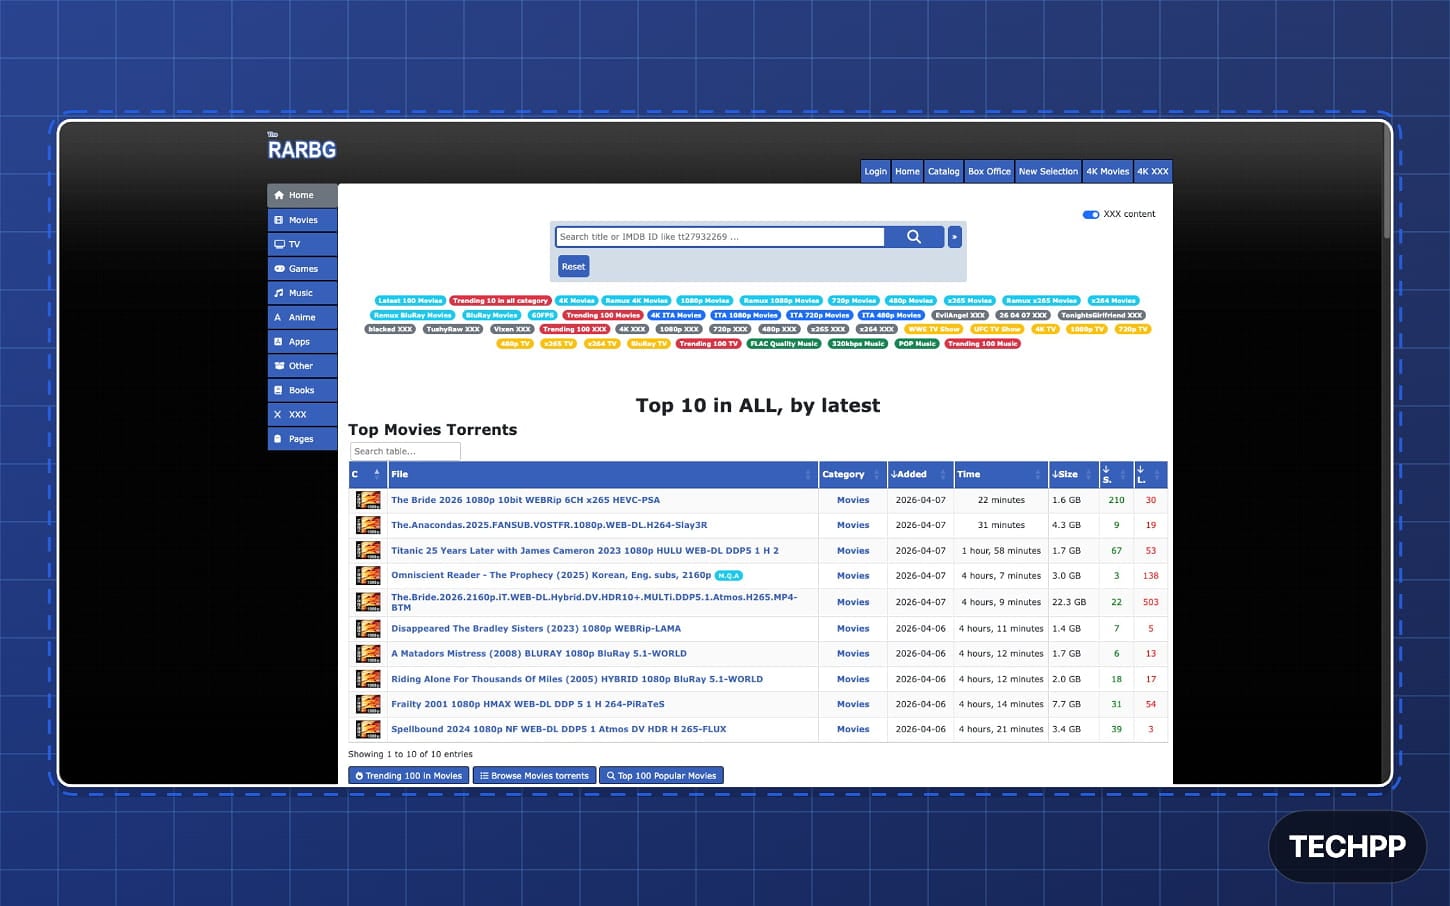This screenshot has height=906, width=1450.
Task: Click the Reset button
Action: point(573,267)
